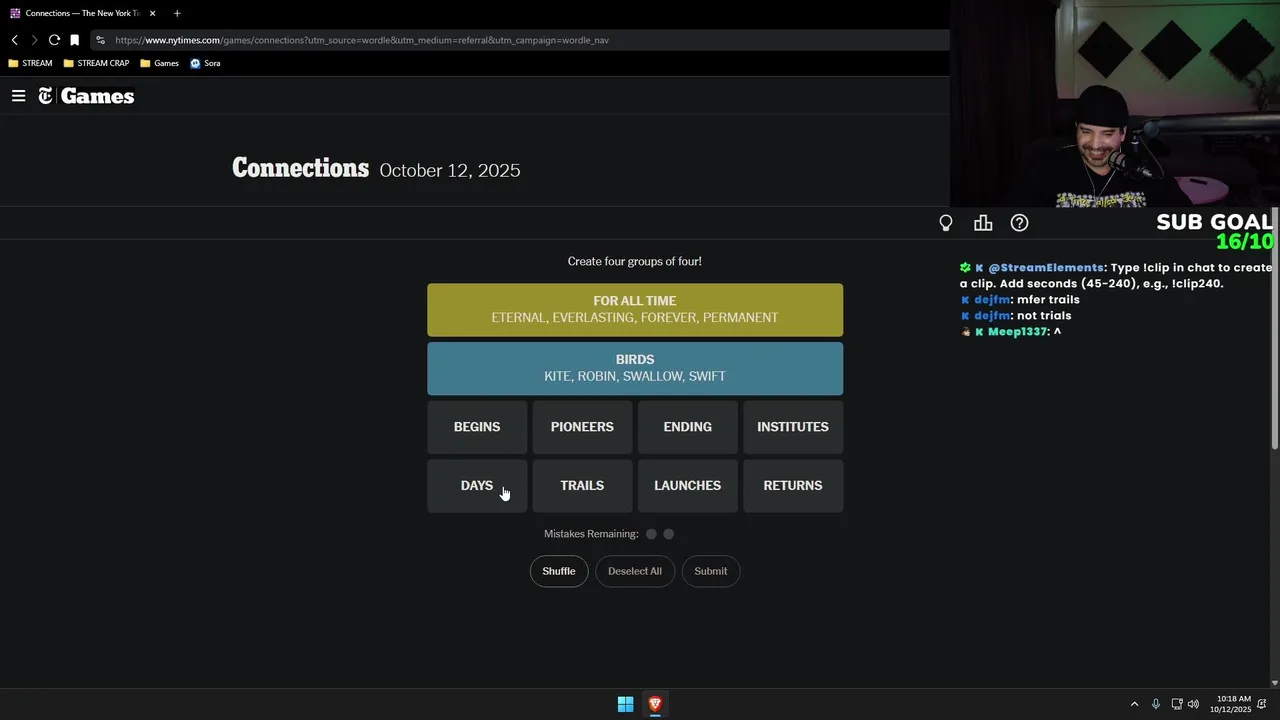Screen dimensions: 1280x720
Task: Open the hamburger navigation menu
Action: (x=18, y=96)
